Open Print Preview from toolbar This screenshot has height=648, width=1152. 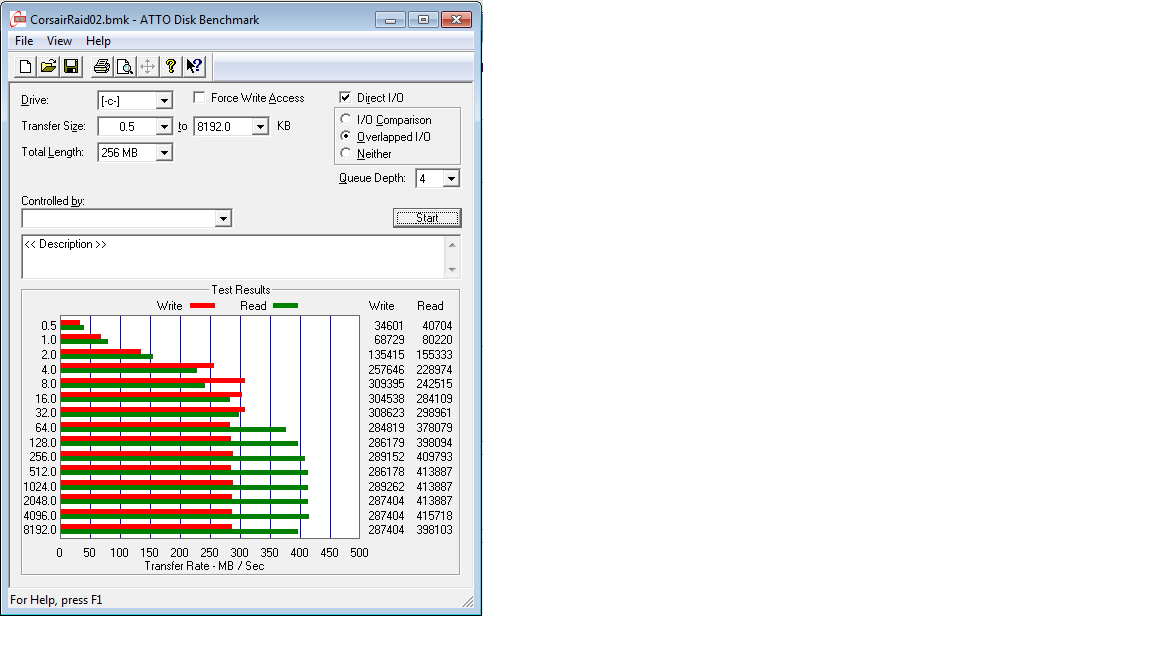pos(125,67)
